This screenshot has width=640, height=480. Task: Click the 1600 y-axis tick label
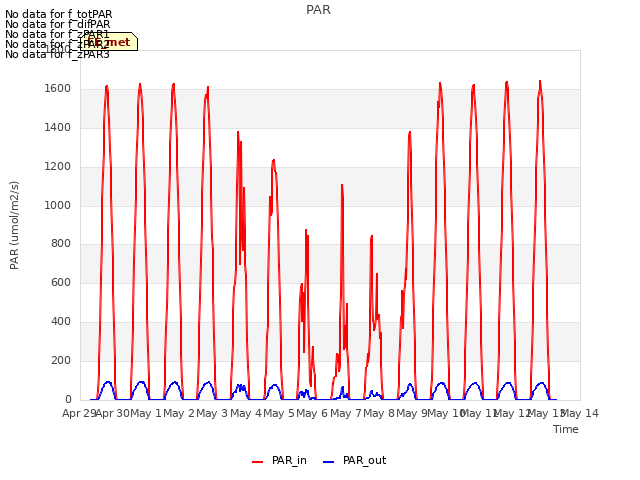[x=58, y=89]
